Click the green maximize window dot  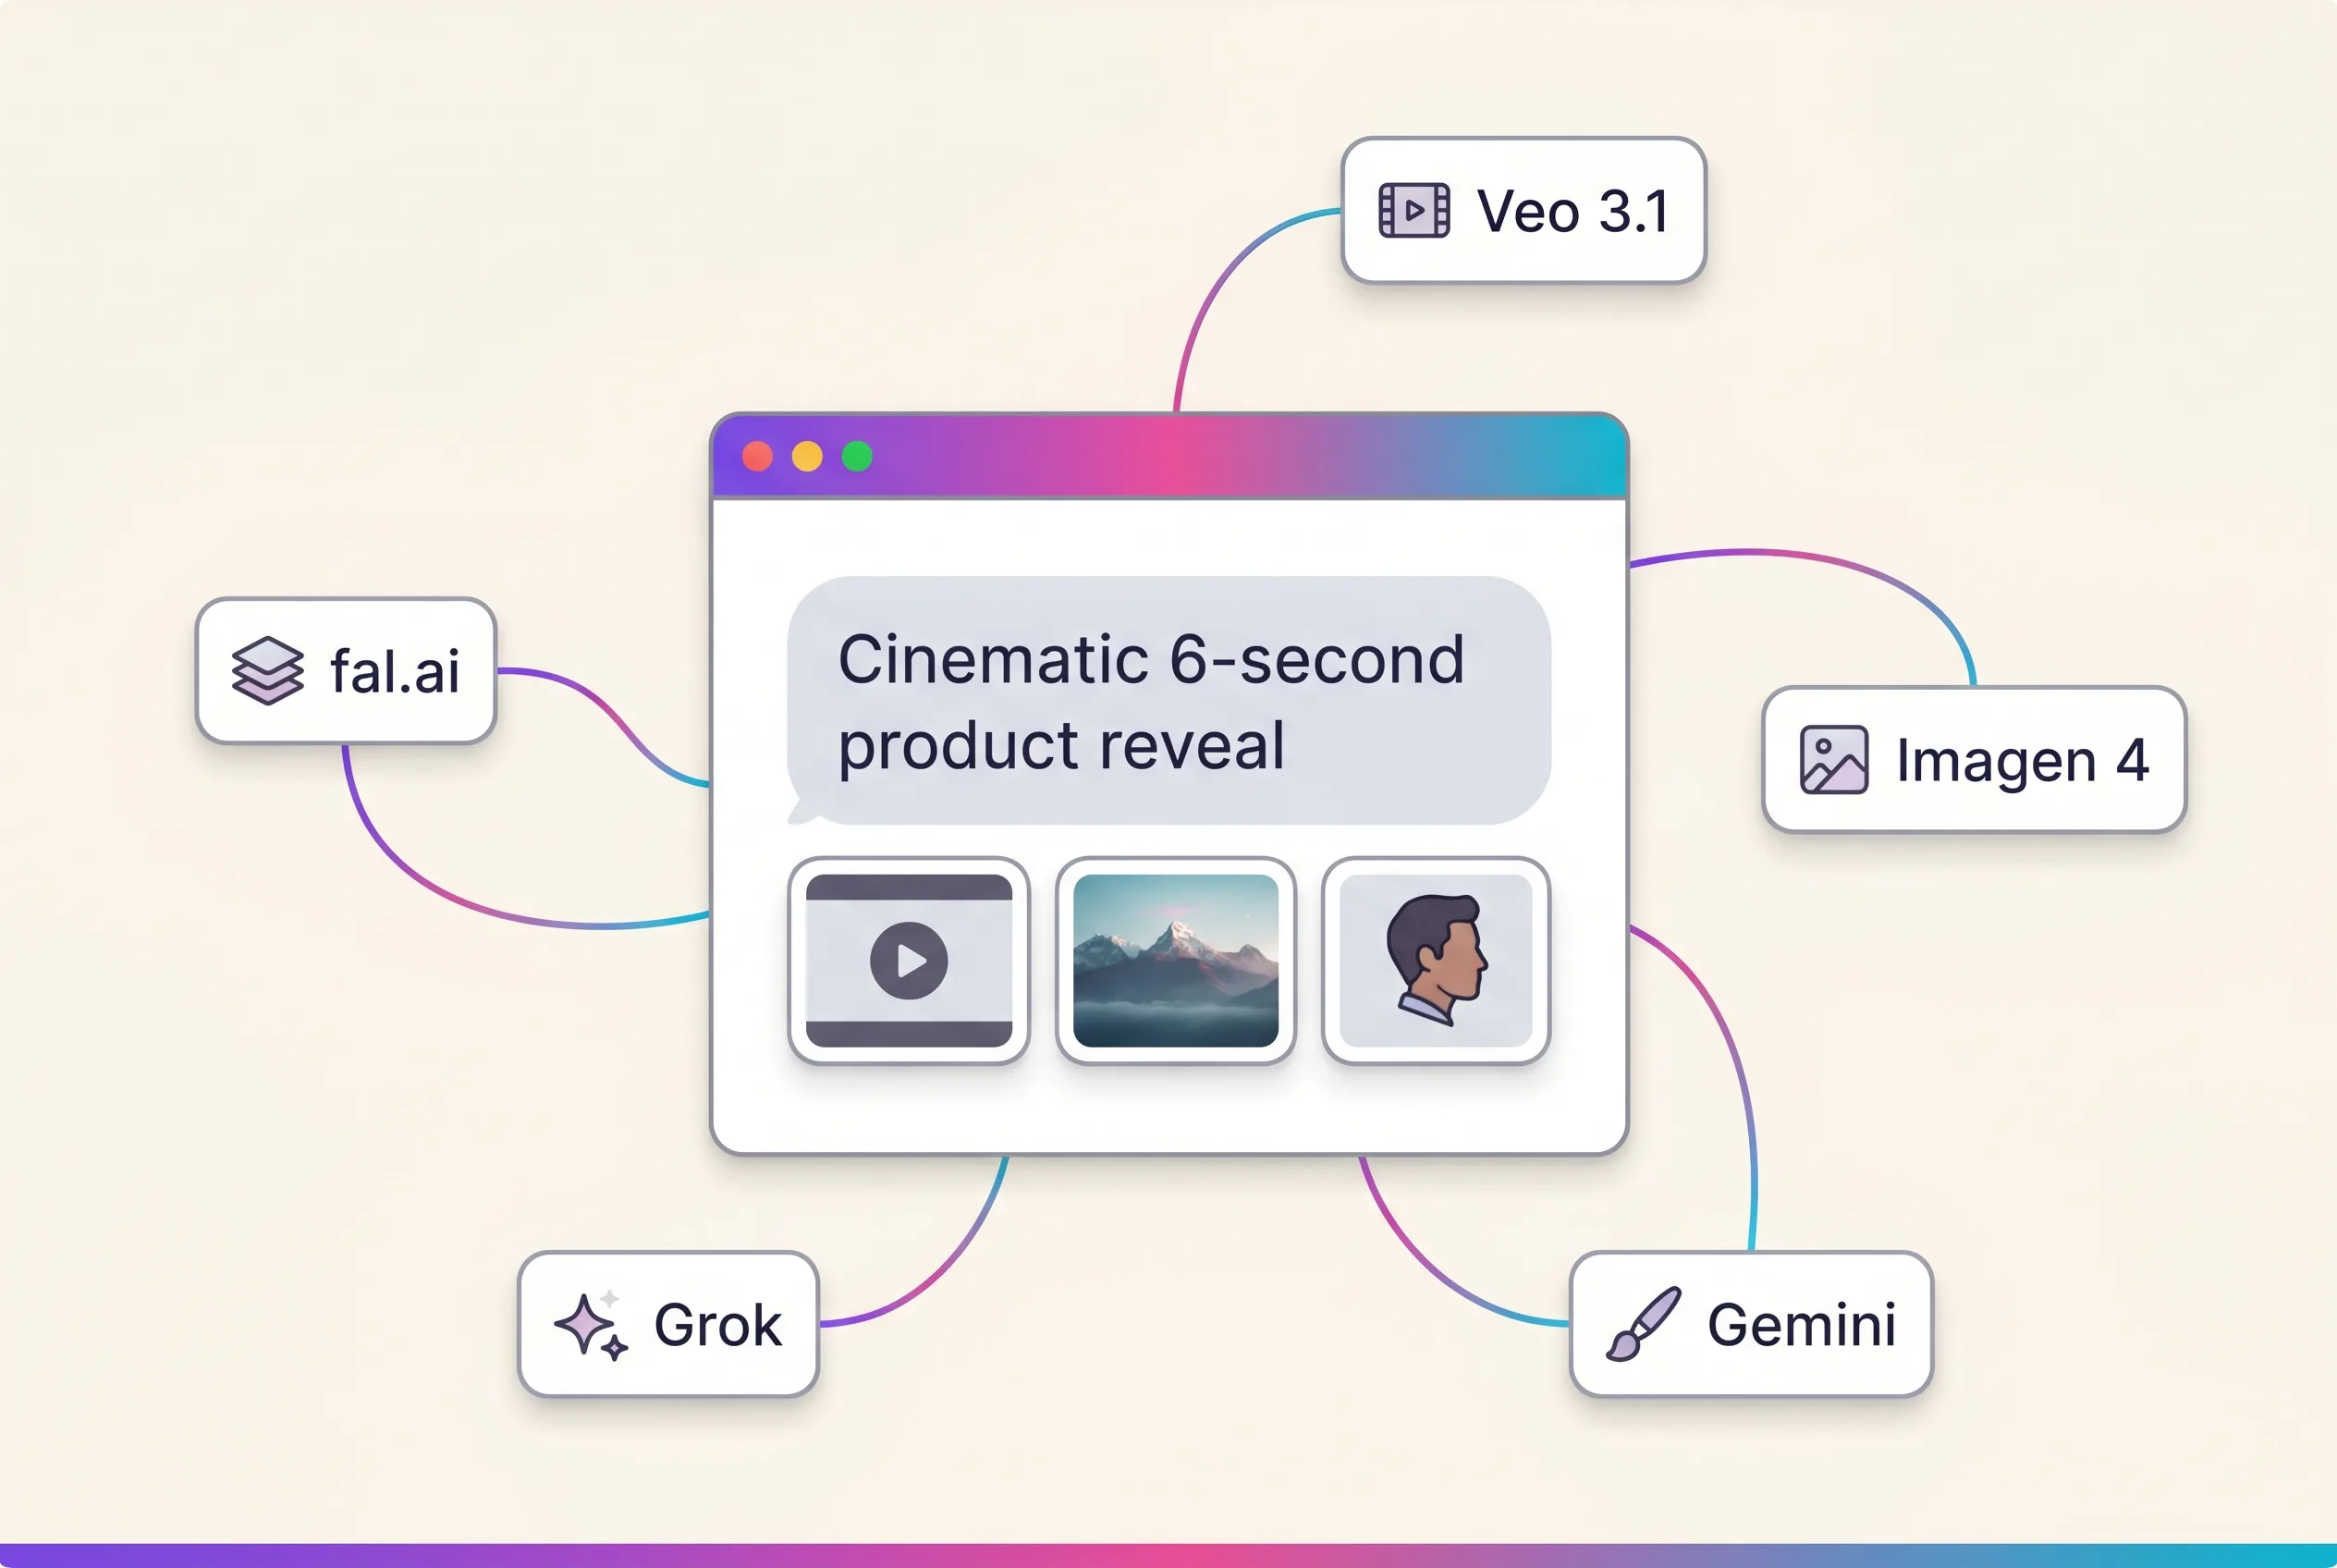[857, 456]
